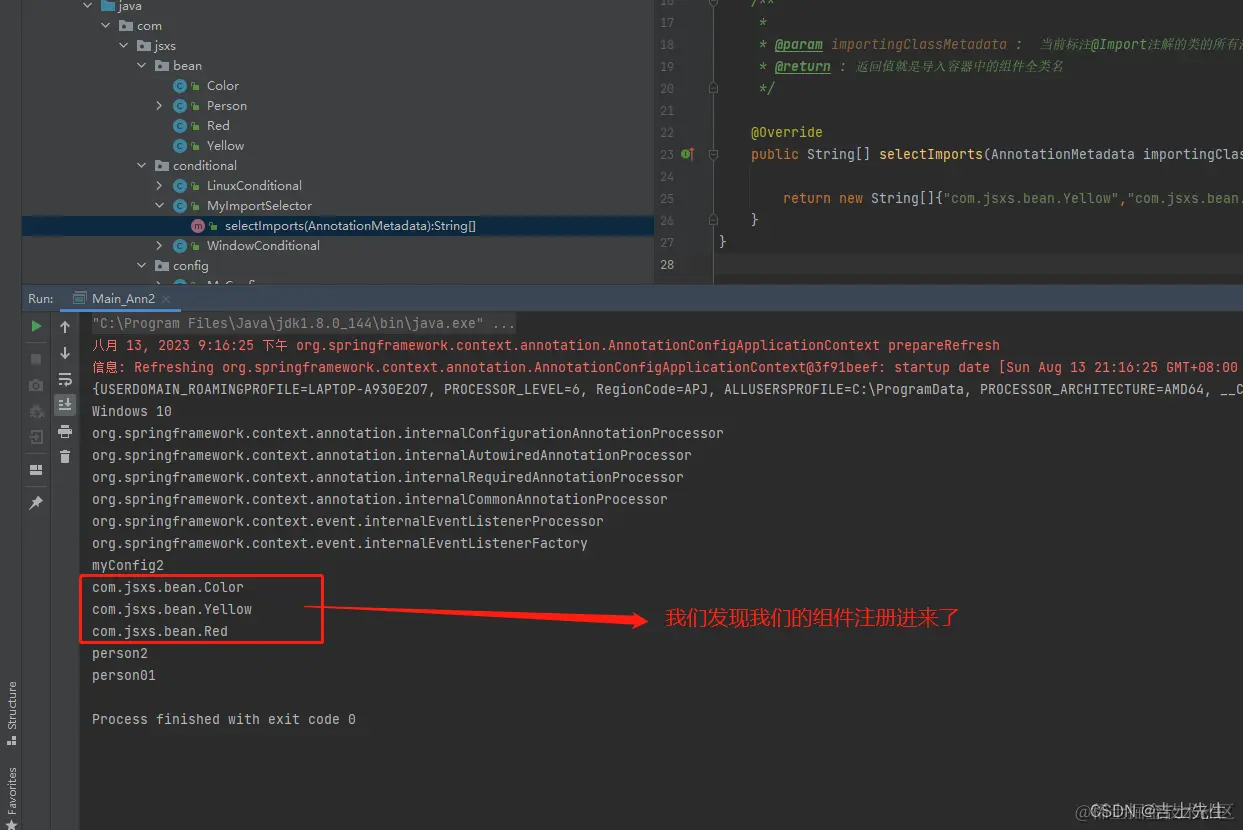Click the Print console output icon
Image resolution: width=1243 pixels, height=830 pixels.
pyautogui.click(x=65, y=431)
